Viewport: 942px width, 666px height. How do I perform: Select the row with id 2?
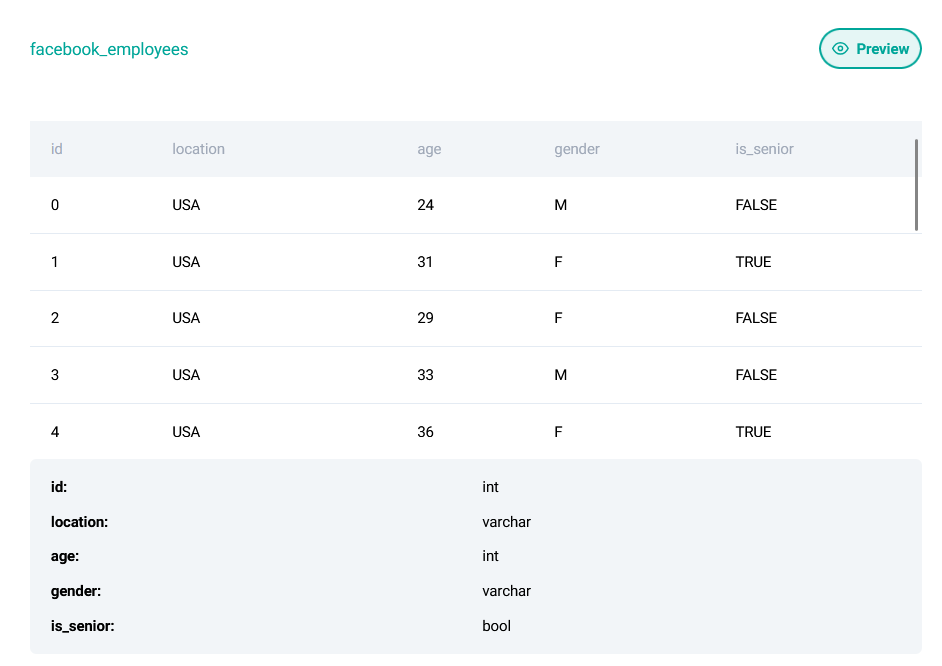400,318
